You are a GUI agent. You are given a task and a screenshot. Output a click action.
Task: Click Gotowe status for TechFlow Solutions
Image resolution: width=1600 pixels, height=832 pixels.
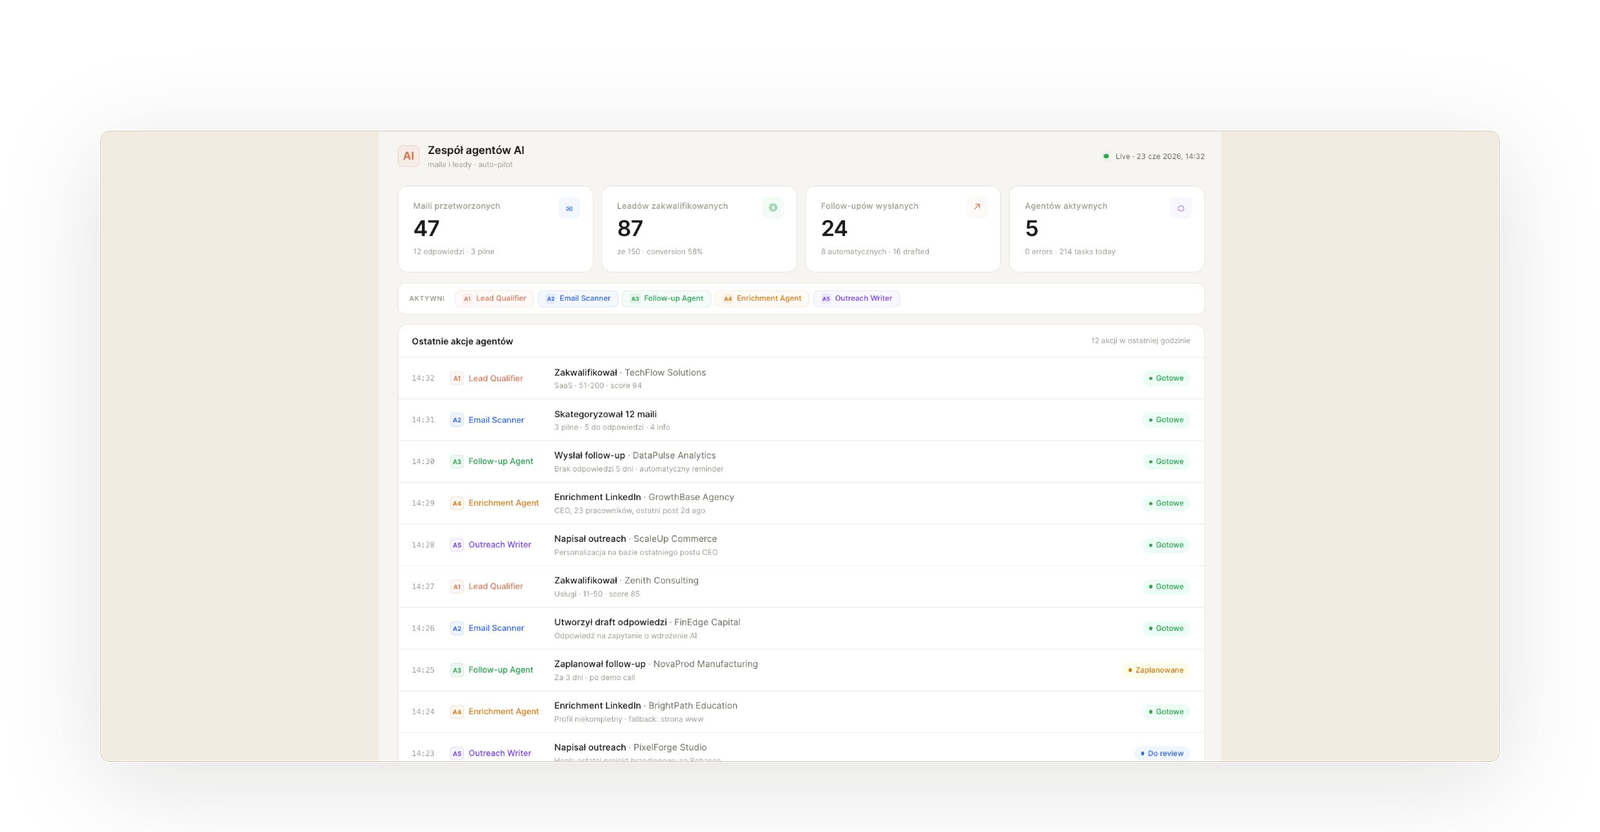click(1166, 378)
